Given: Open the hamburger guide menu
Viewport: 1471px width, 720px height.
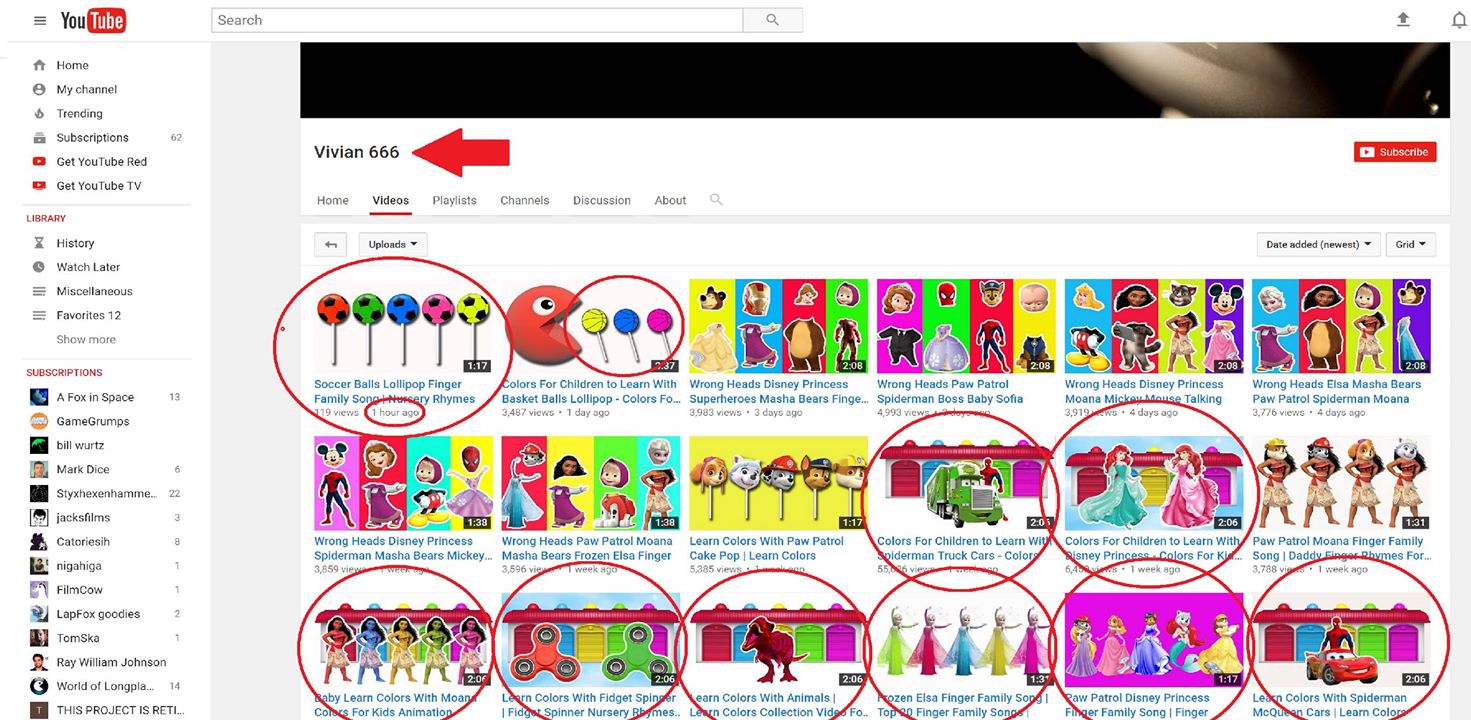Looking at the screenshot, I should [40, 20].
